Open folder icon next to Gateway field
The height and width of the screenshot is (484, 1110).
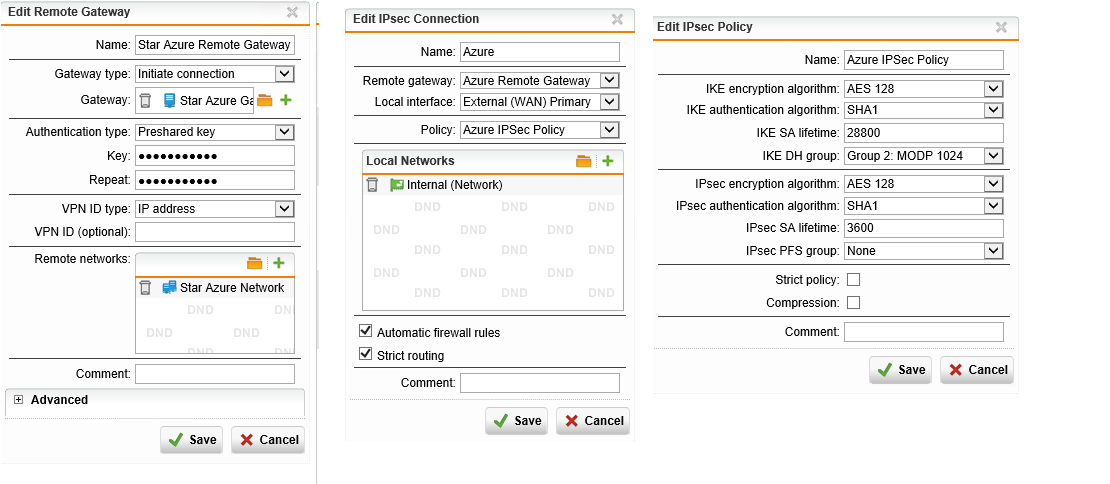[265, 100]
